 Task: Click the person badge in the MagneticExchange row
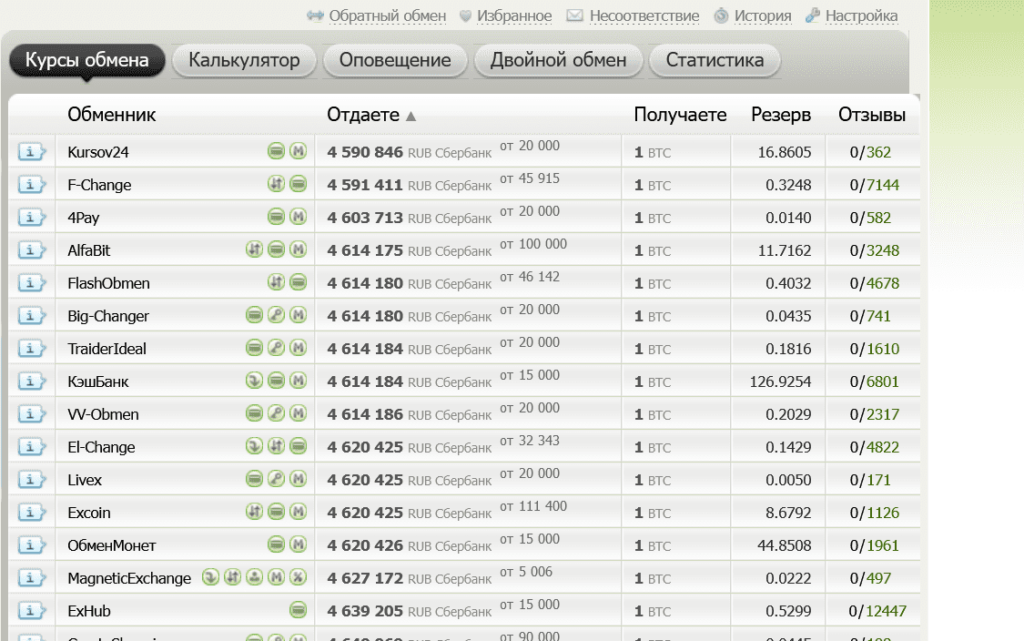pos(255,577)
